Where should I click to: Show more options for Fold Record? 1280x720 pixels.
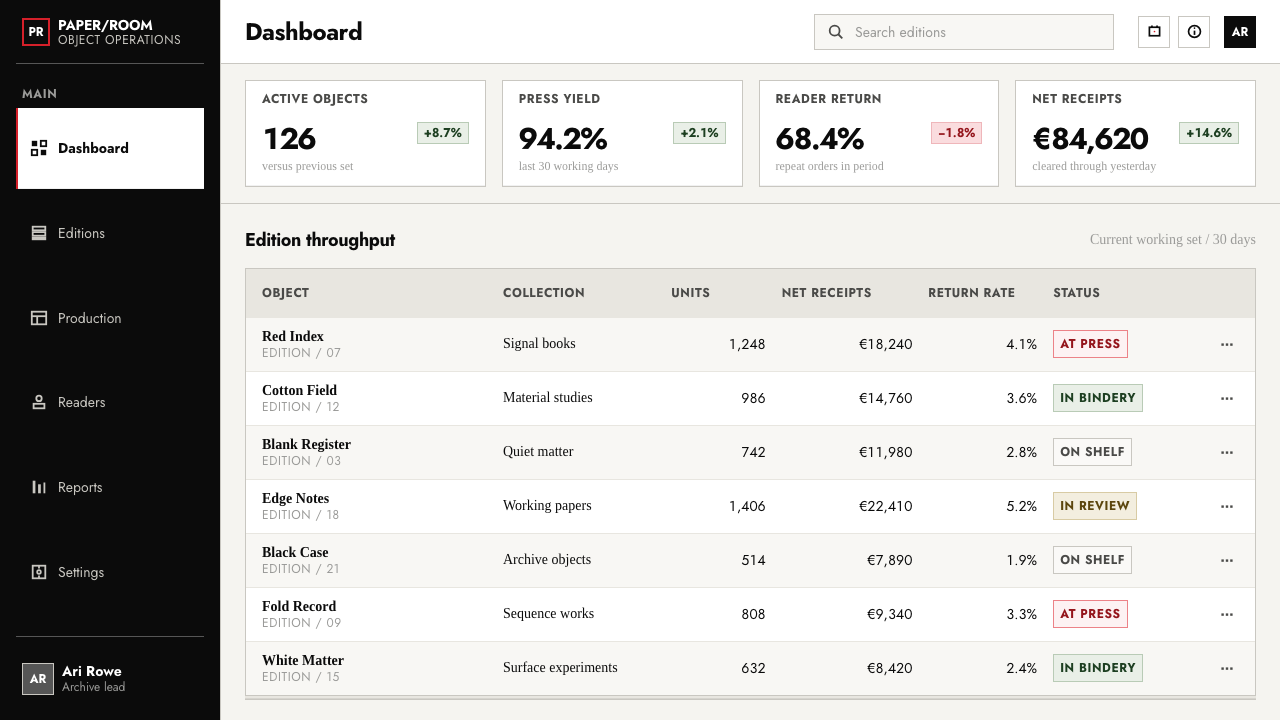click(1227, 614)
